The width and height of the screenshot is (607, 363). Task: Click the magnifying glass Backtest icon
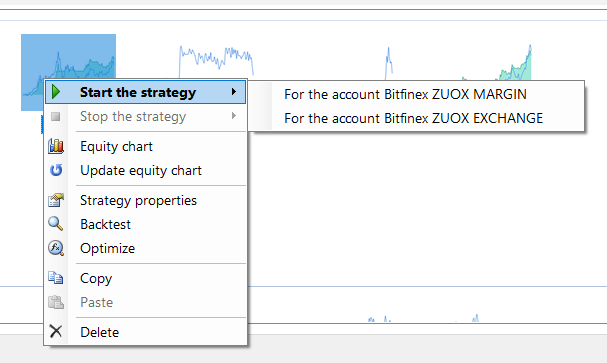pos(56,224)
